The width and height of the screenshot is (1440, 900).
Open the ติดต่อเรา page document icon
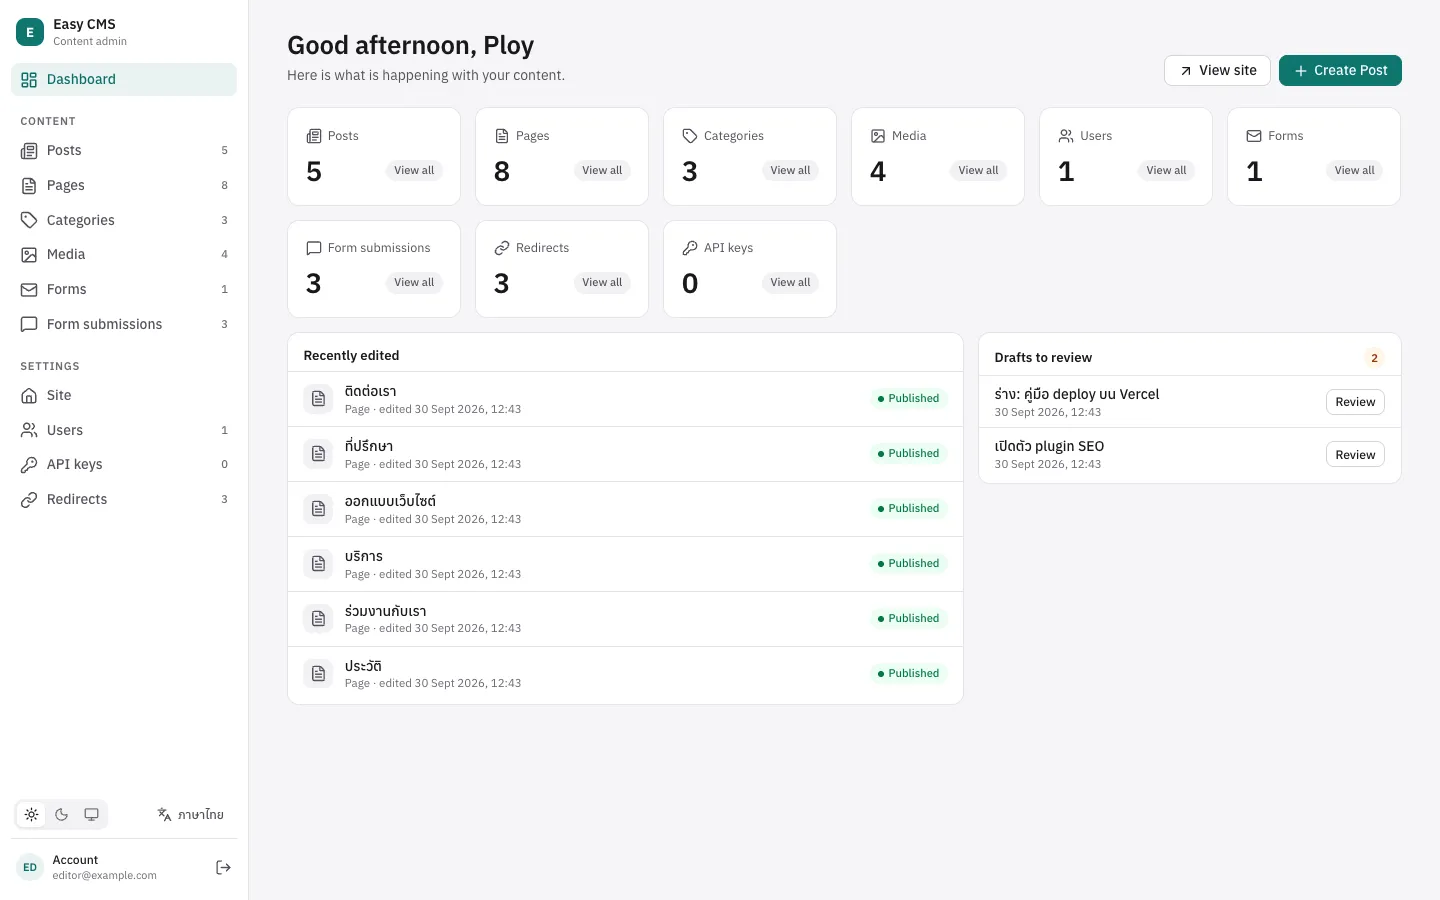319,399
